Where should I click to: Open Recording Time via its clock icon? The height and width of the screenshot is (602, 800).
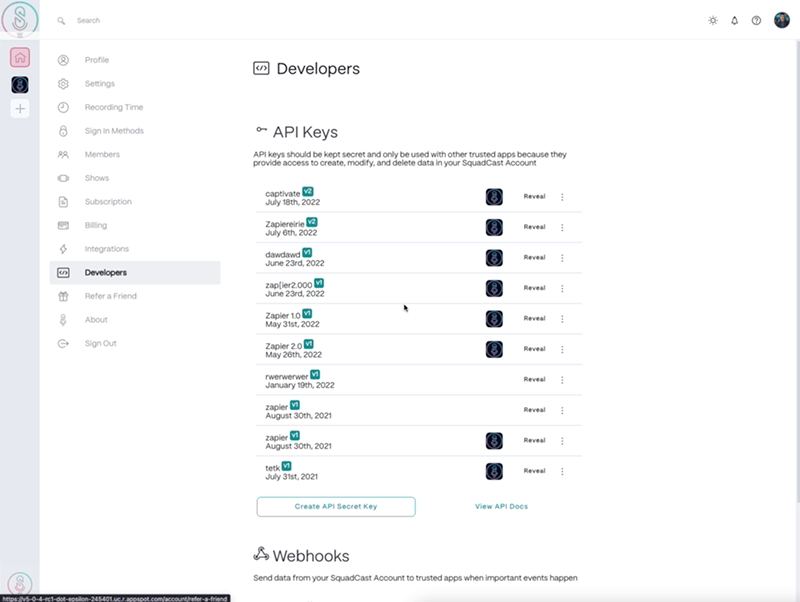tap(63, 107)
